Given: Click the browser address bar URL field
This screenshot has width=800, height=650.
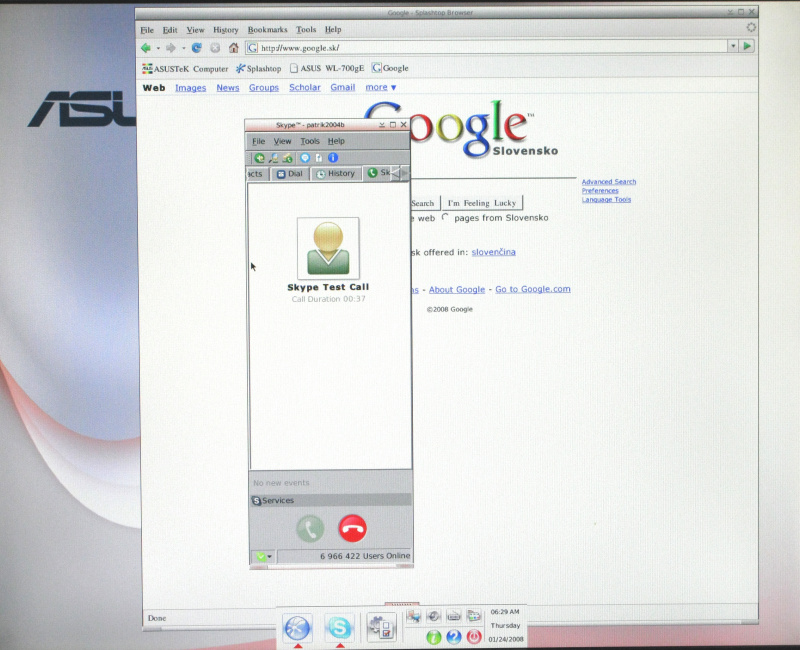Looking at the screenshot, I should click(x=487, y=47).
